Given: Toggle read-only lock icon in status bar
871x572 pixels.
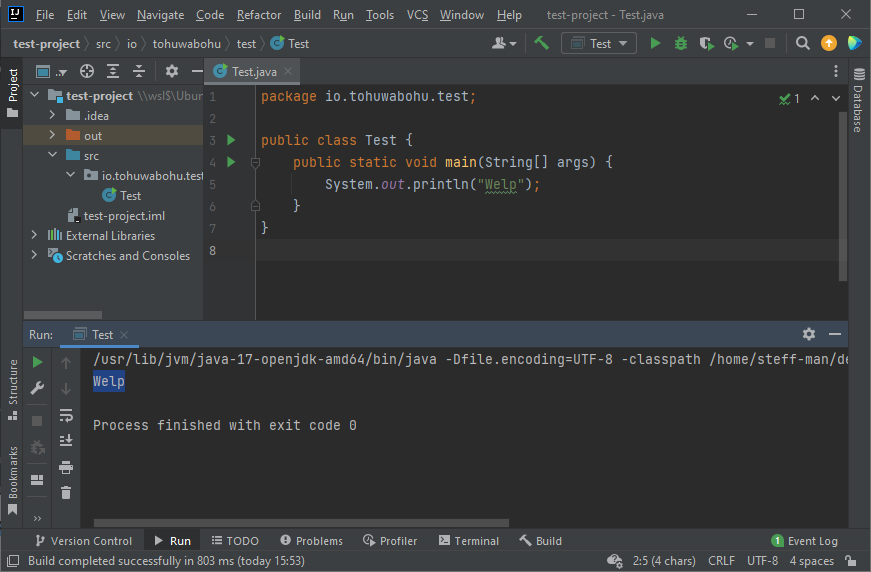Looking at the screenshot, I should (x=850, y=561).
